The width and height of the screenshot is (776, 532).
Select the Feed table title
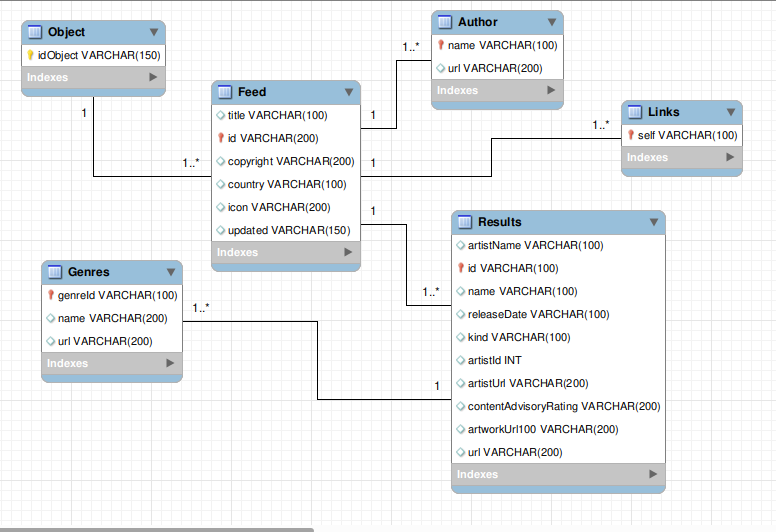pyautogui.click(x=252, y=92)
